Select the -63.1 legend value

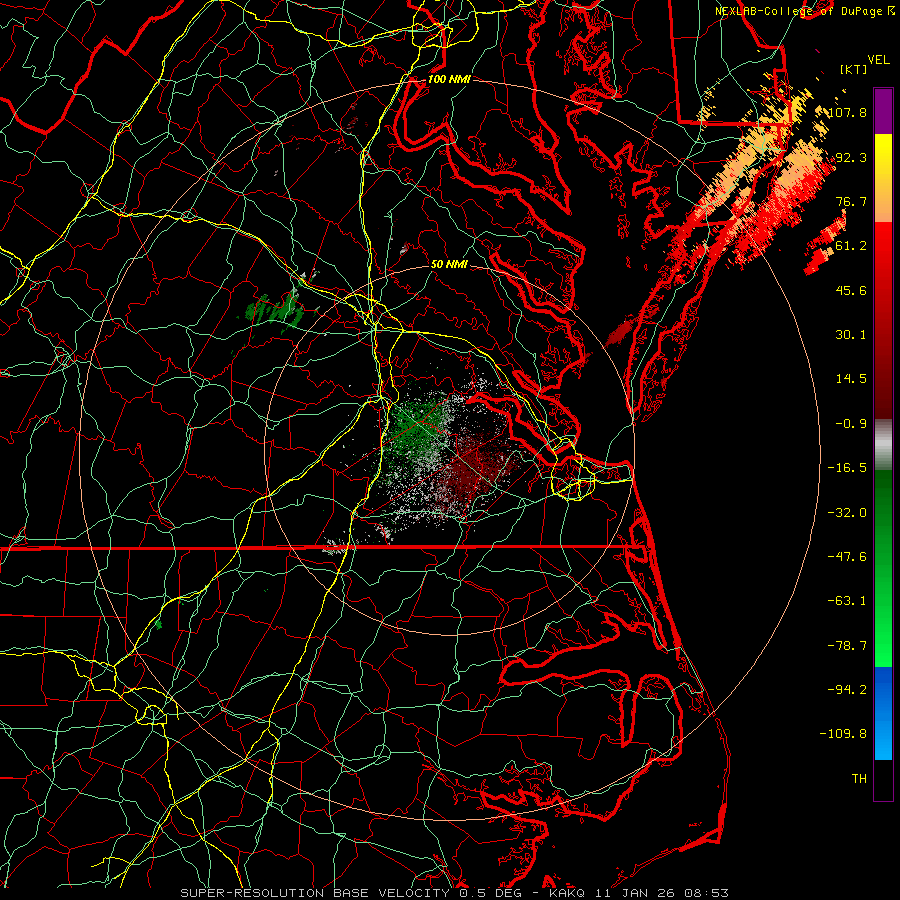pos(847,601)
